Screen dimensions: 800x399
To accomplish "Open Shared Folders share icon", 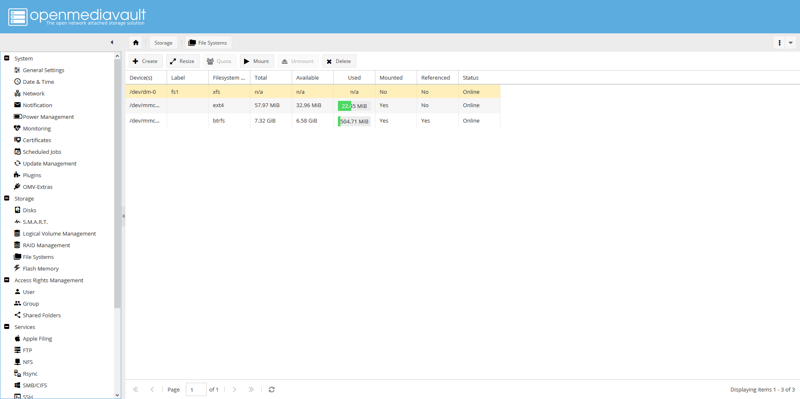I will point(17,315).
